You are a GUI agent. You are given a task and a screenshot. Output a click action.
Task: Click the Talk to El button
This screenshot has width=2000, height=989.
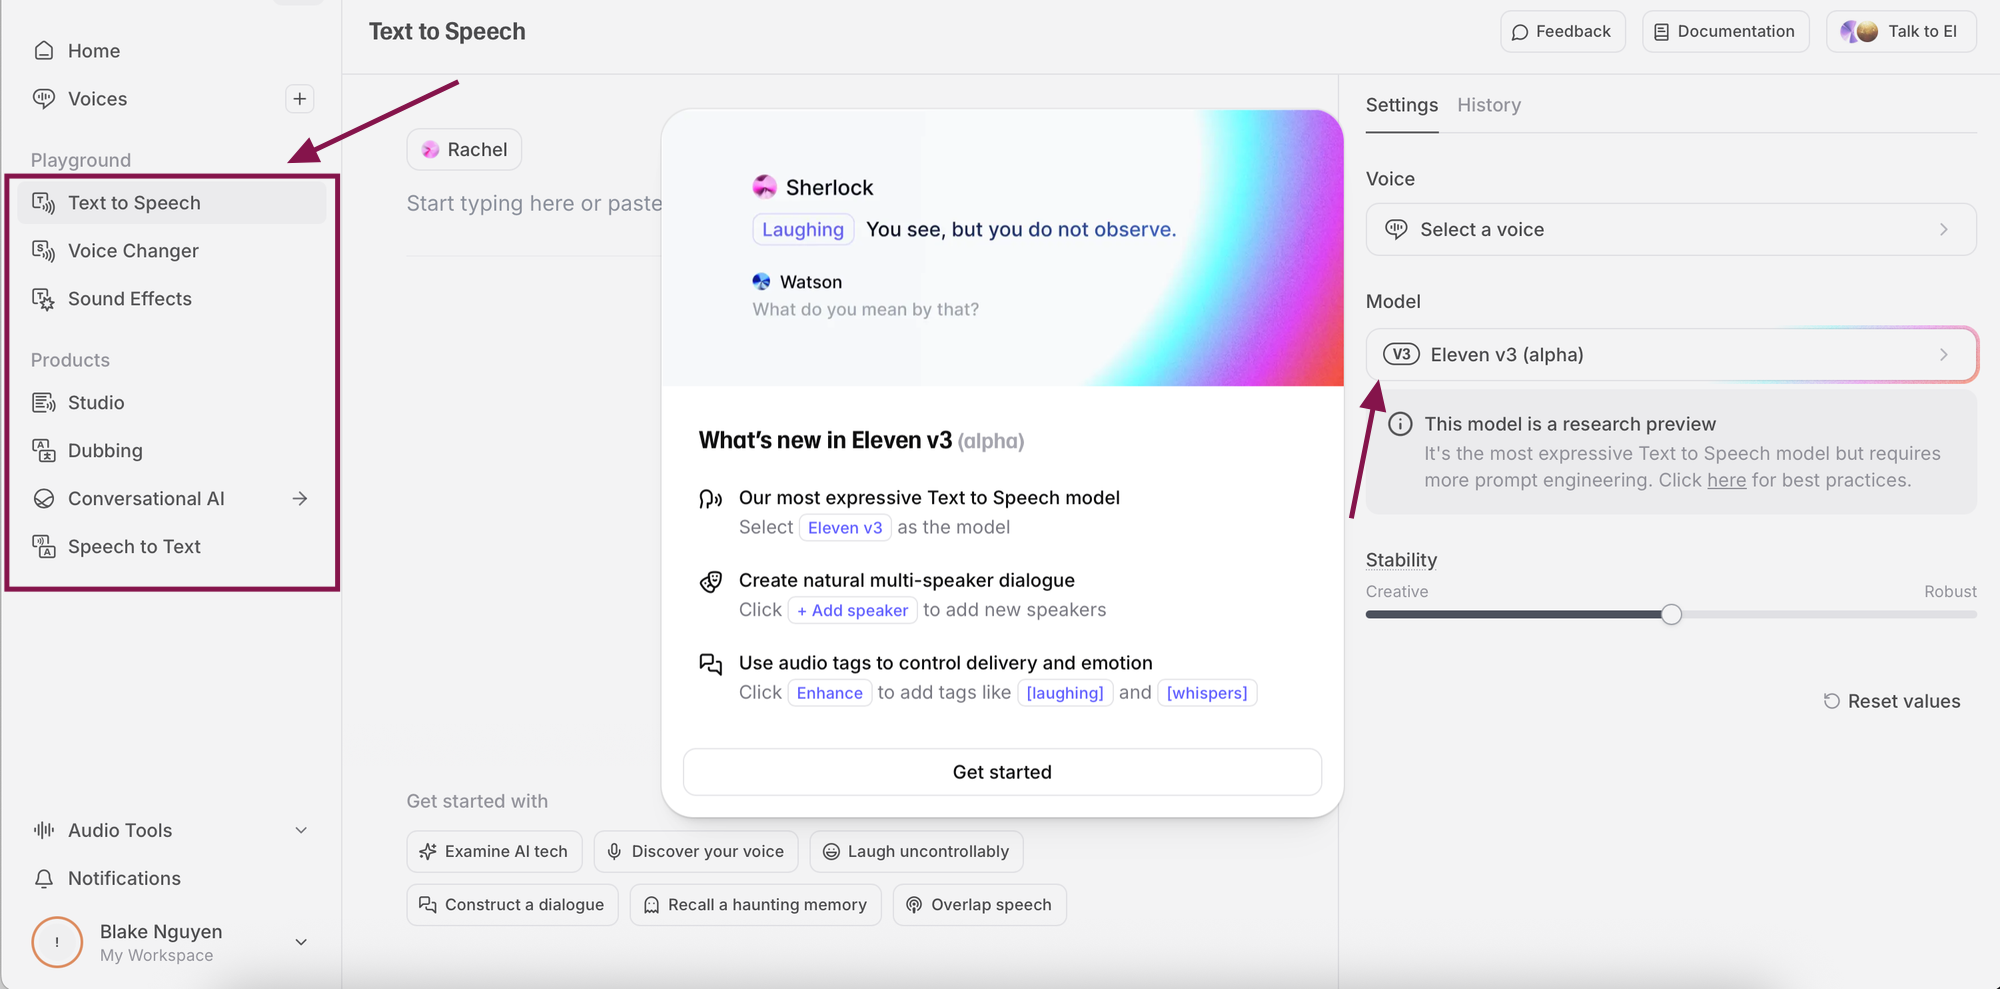click(1902, 32)
